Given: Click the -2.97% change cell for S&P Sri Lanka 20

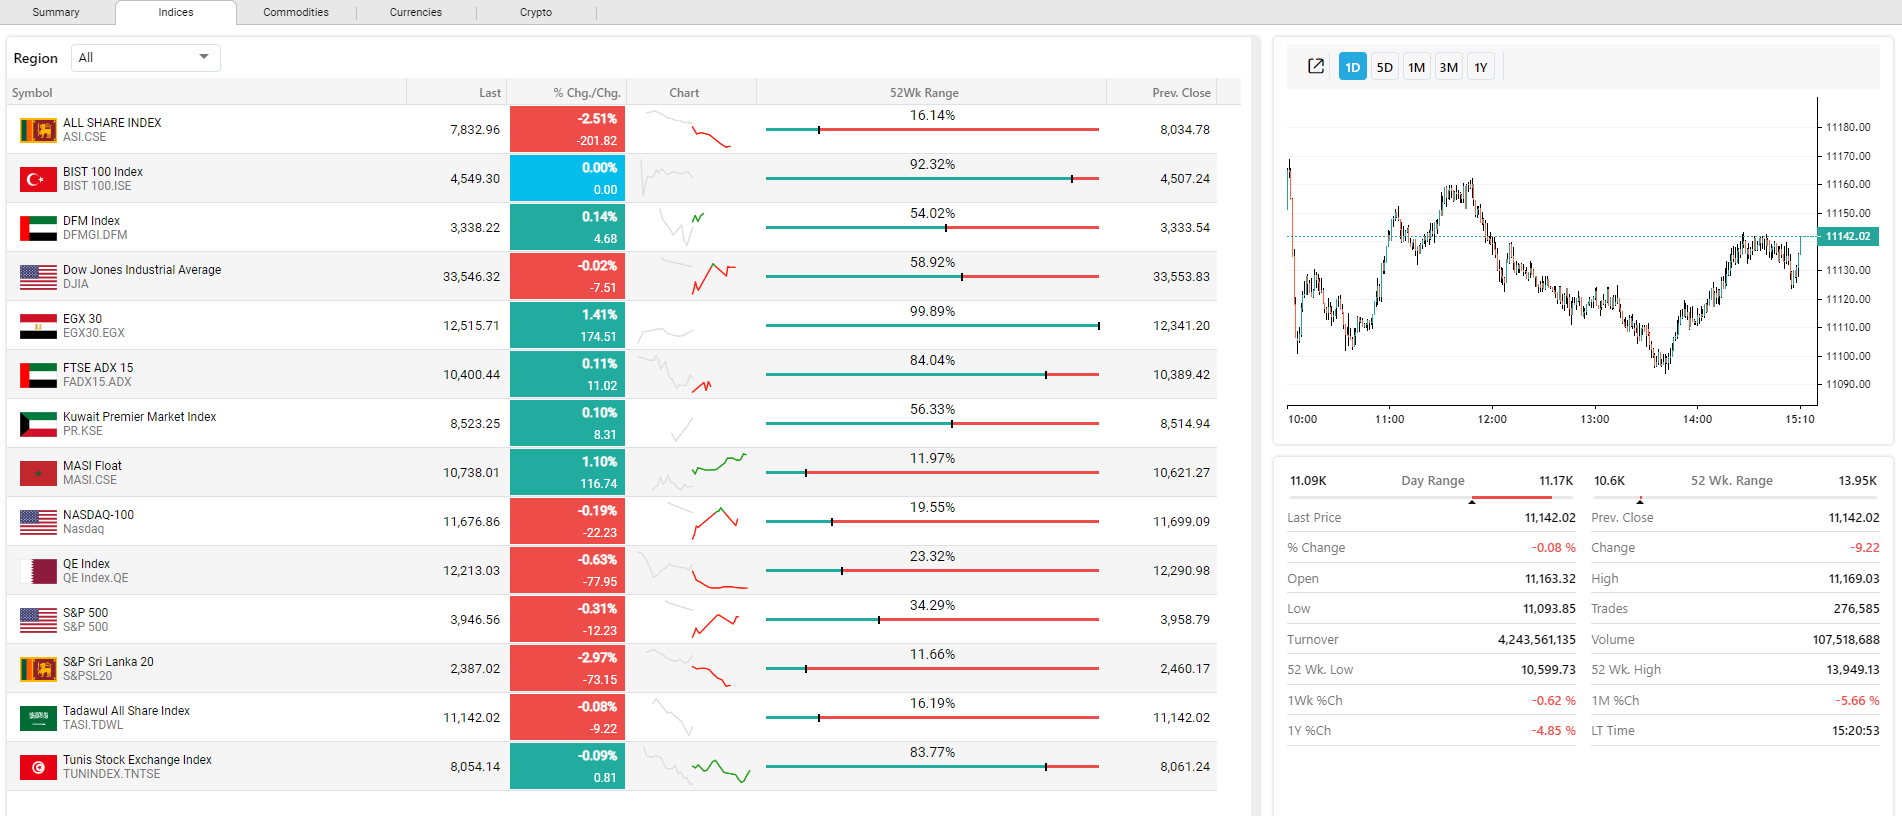Looking at the screenshot, I should pos(567,668).
